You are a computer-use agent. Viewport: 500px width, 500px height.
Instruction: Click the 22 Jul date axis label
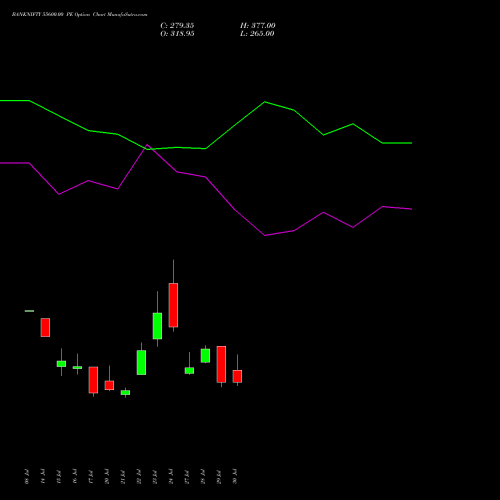[x=139, y=476]
